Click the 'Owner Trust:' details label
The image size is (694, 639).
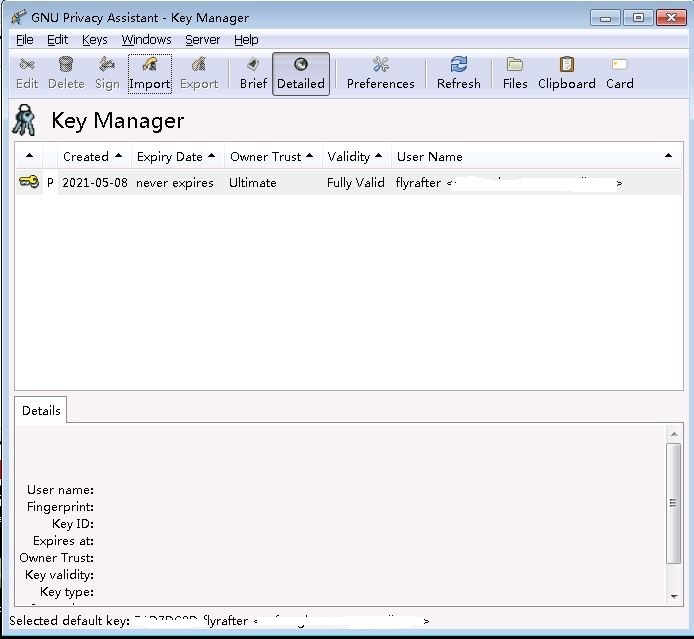pyautogui.click(x=57, y=558)
